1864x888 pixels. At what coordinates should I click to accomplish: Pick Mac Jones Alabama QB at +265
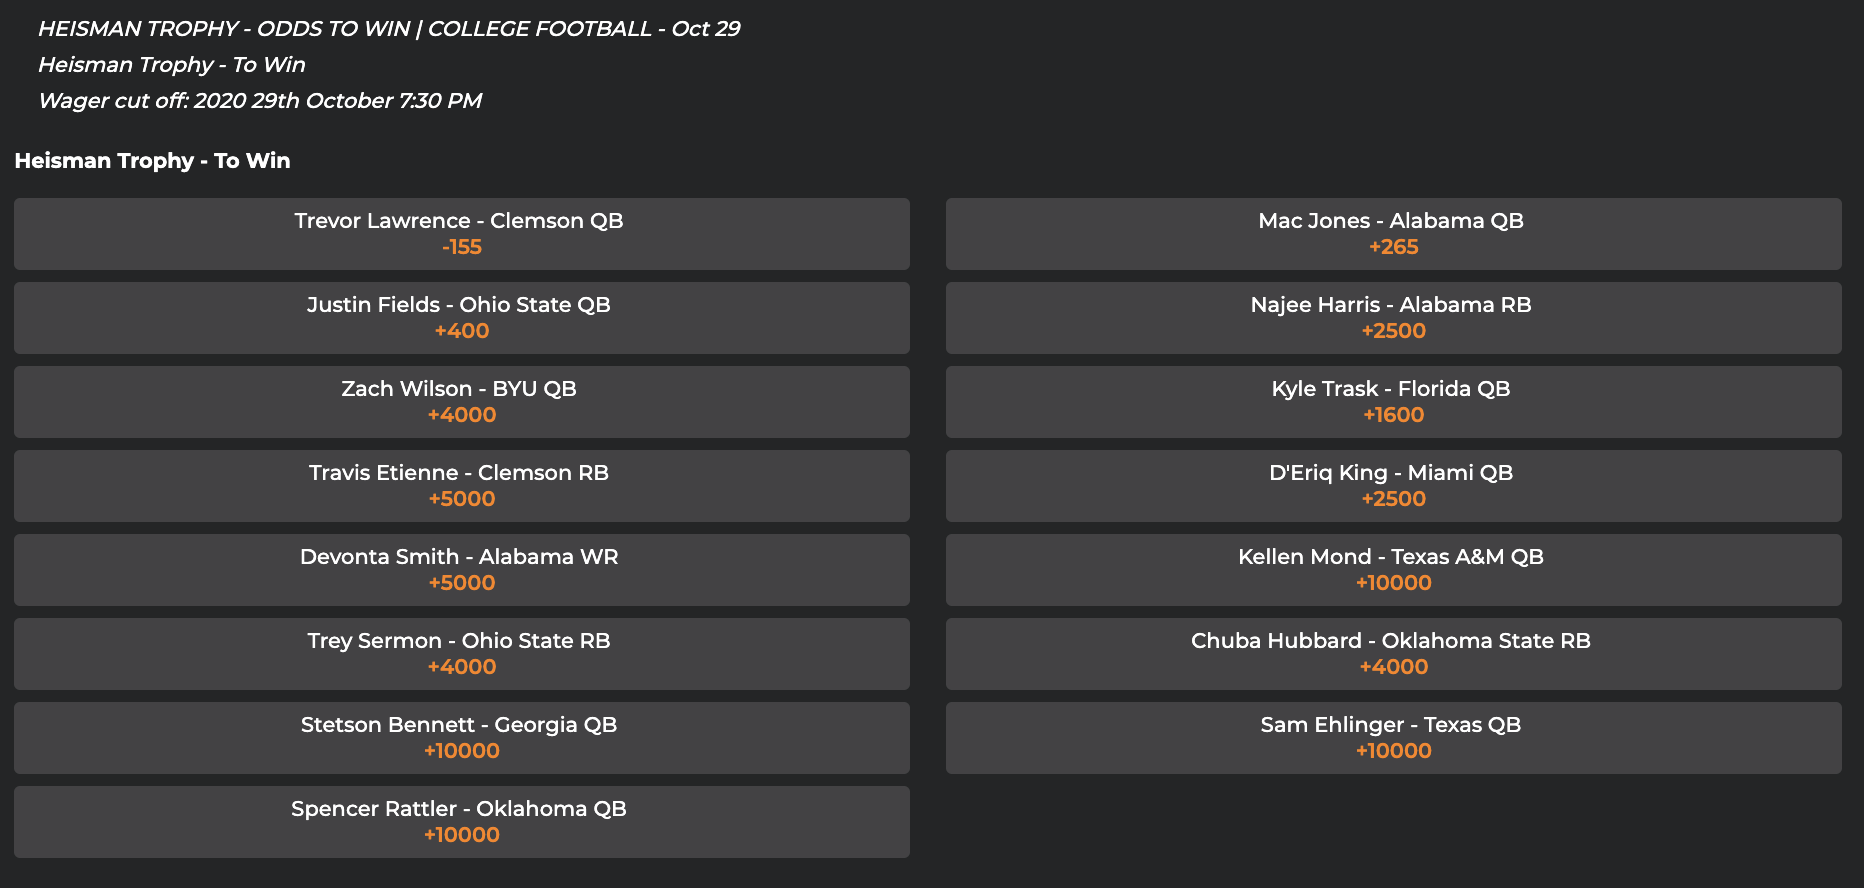point(1393,234)
